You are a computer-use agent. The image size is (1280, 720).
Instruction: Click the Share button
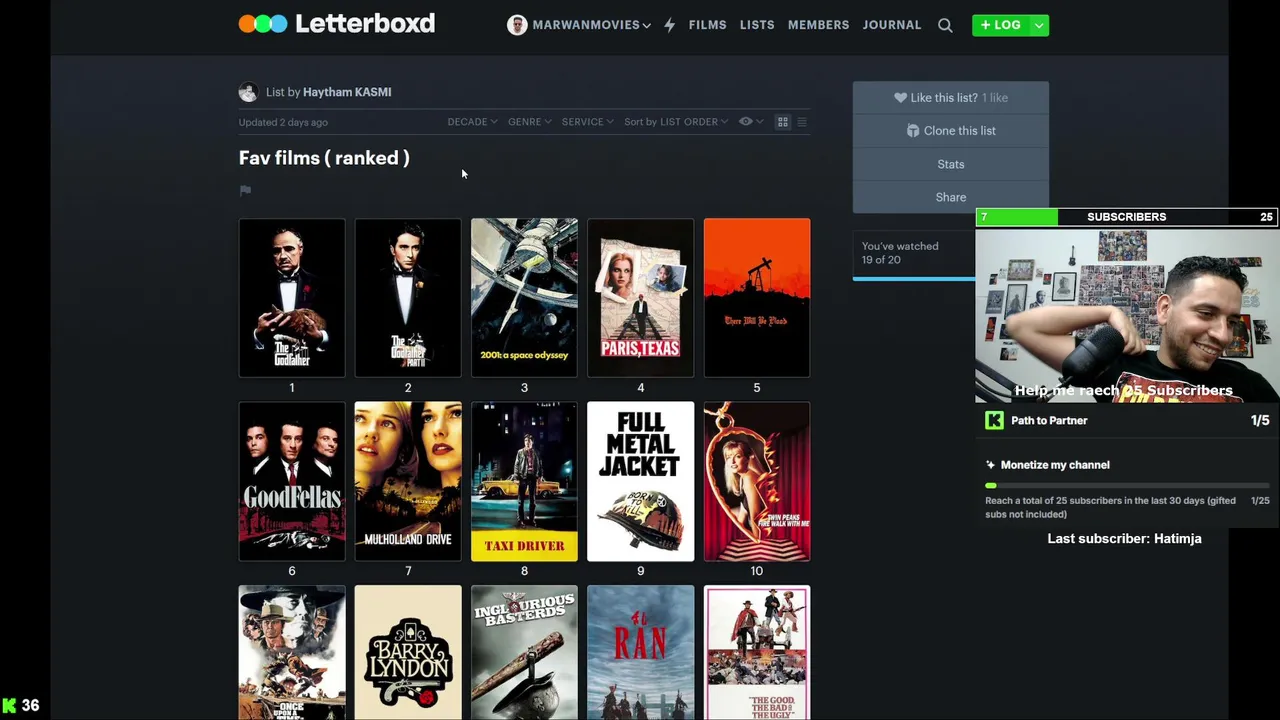(x=951, y=197)
